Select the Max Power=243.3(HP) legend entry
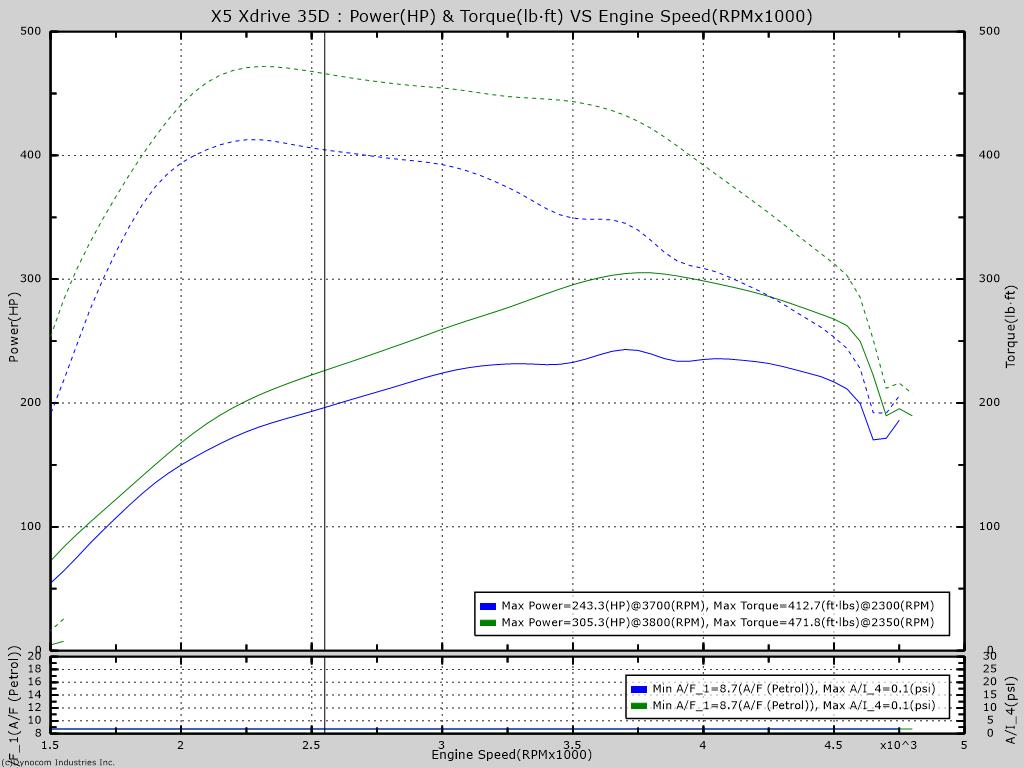This screenshot has height=768, width=1024. (717, 606)
